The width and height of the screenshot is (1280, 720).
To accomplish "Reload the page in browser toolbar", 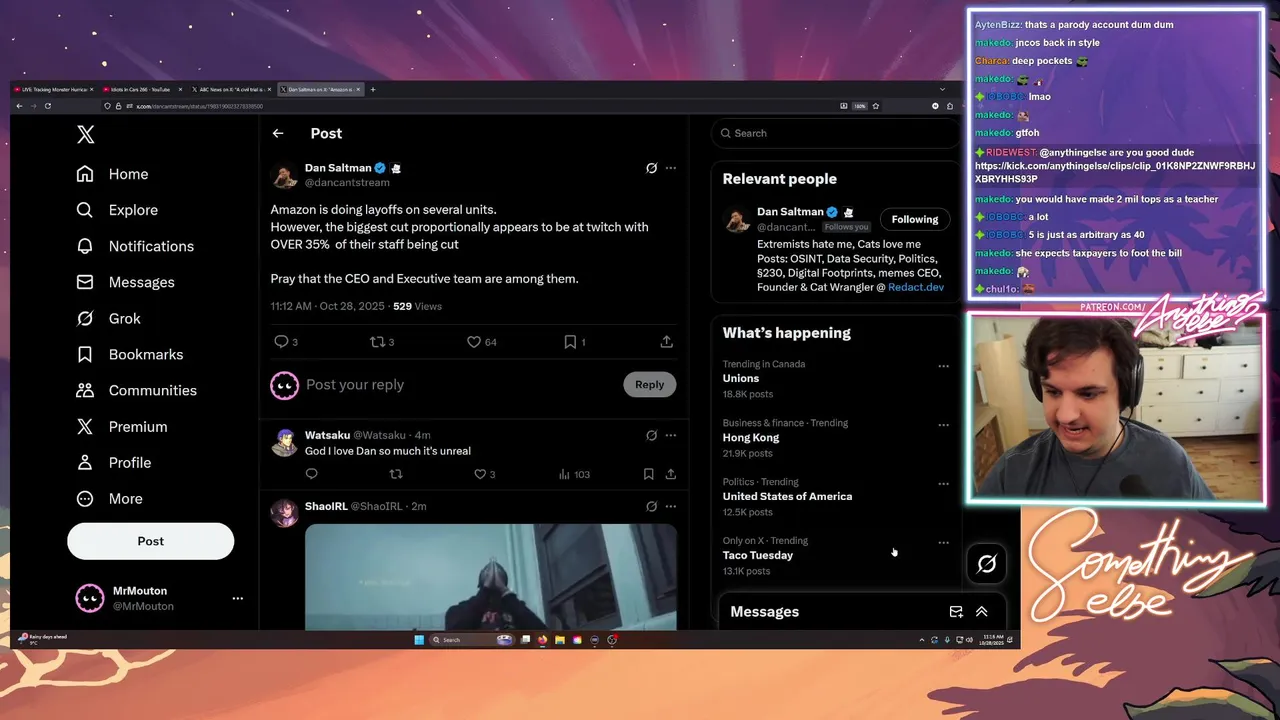I will (47, 106).
